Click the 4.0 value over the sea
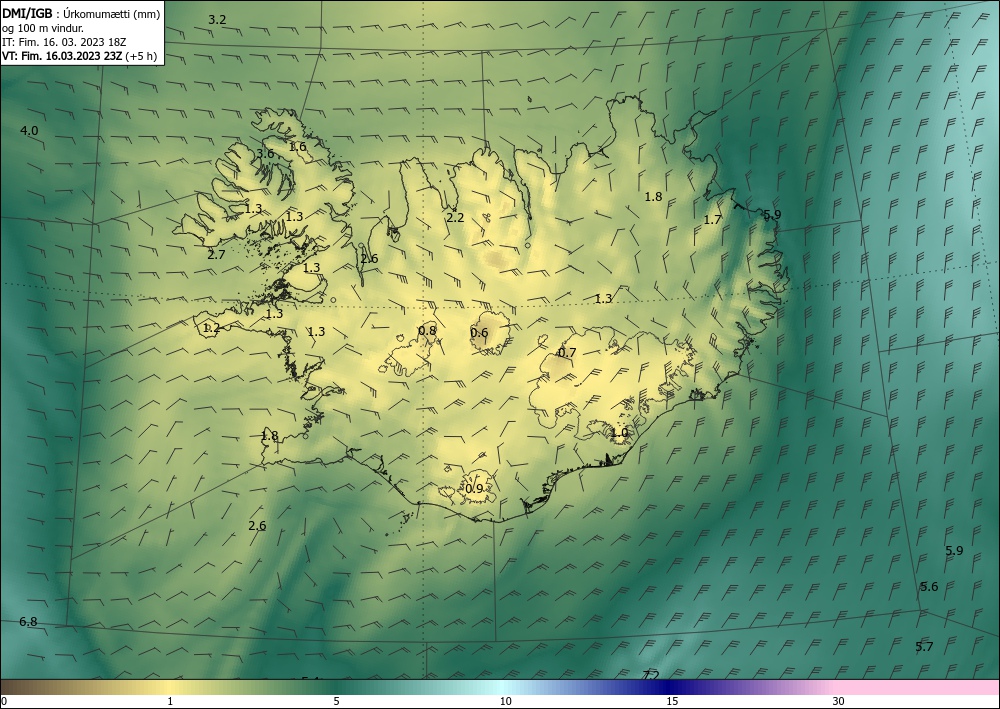The height and width of the screenshot is (709, 1000). tap(29, 131)
